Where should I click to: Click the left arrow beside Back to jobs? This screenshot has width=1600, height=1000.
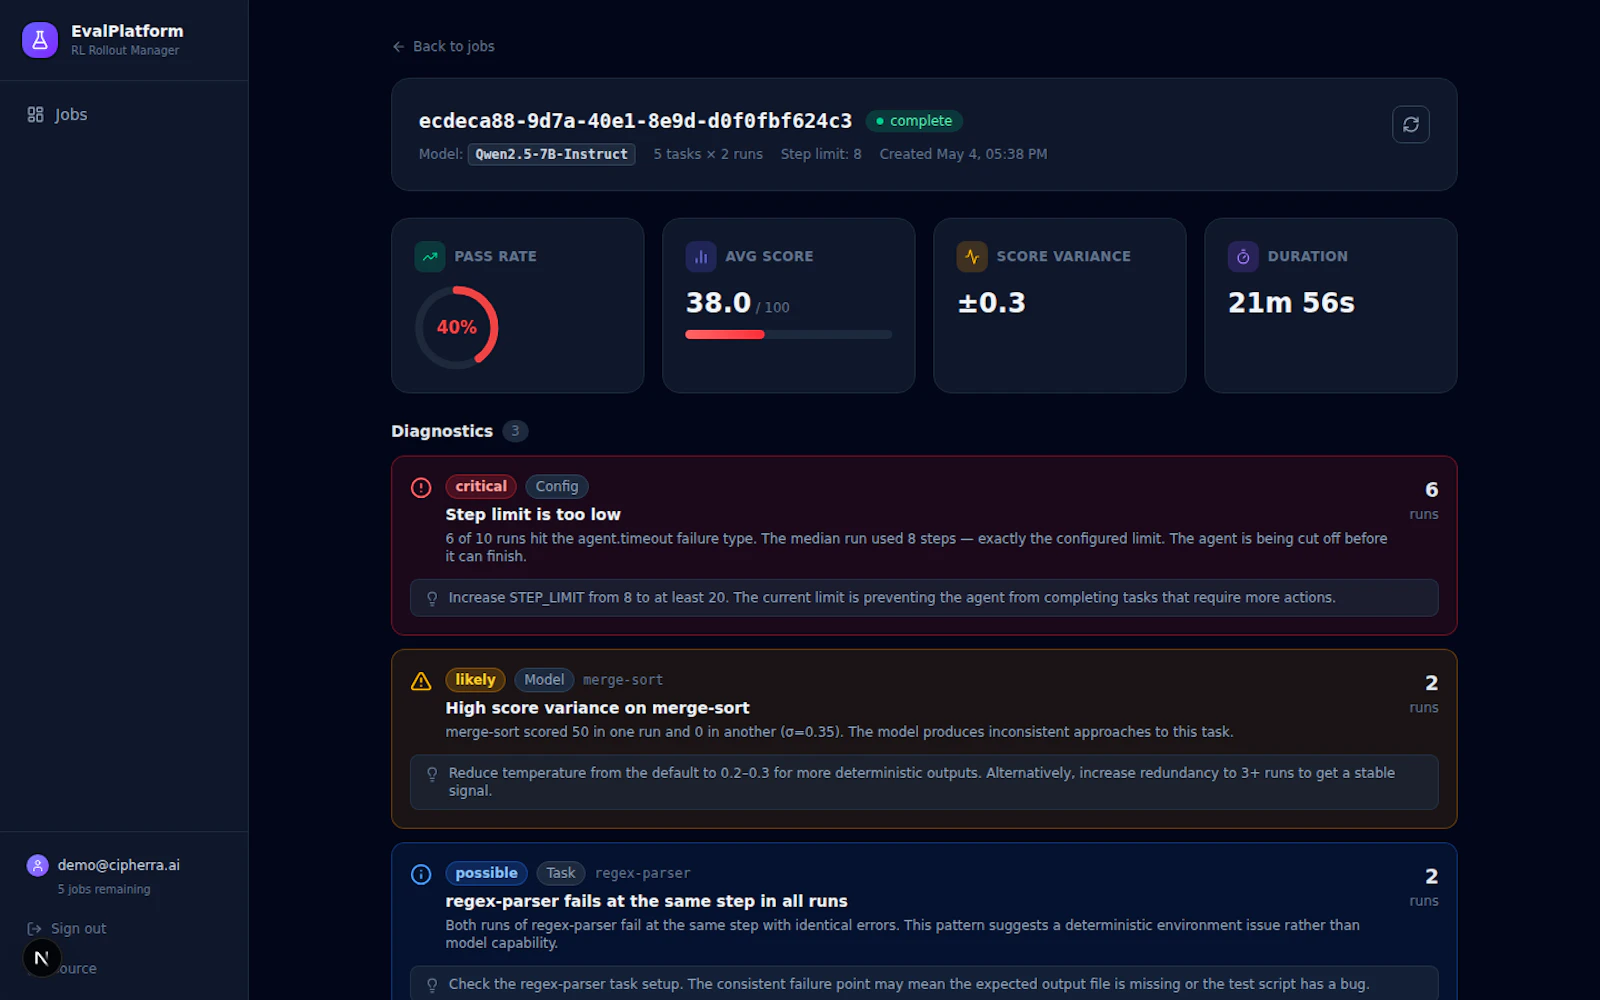pyautogui.click(x=398, y=47)
